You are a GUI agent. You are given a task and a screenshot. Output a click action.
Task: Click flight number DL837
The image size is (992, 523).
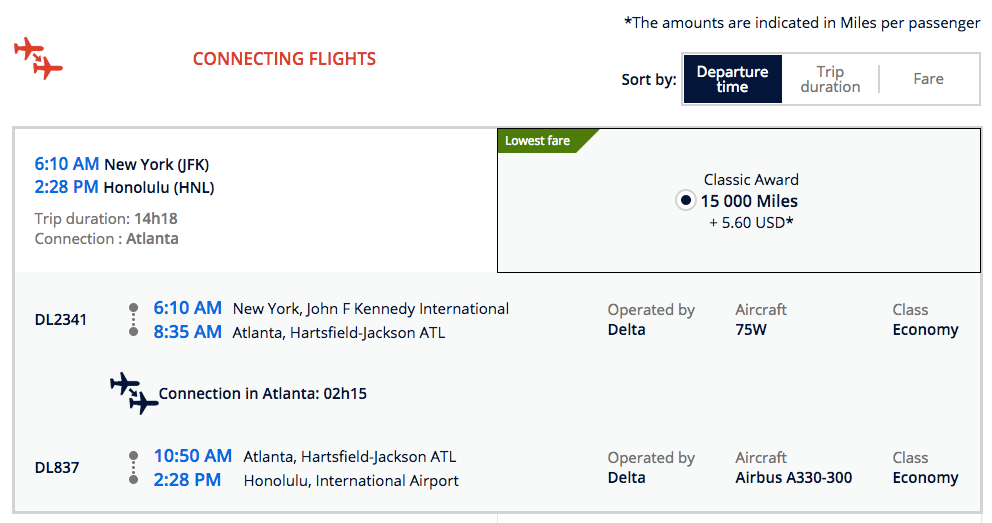pyautogui.click(x=57, y=468)
